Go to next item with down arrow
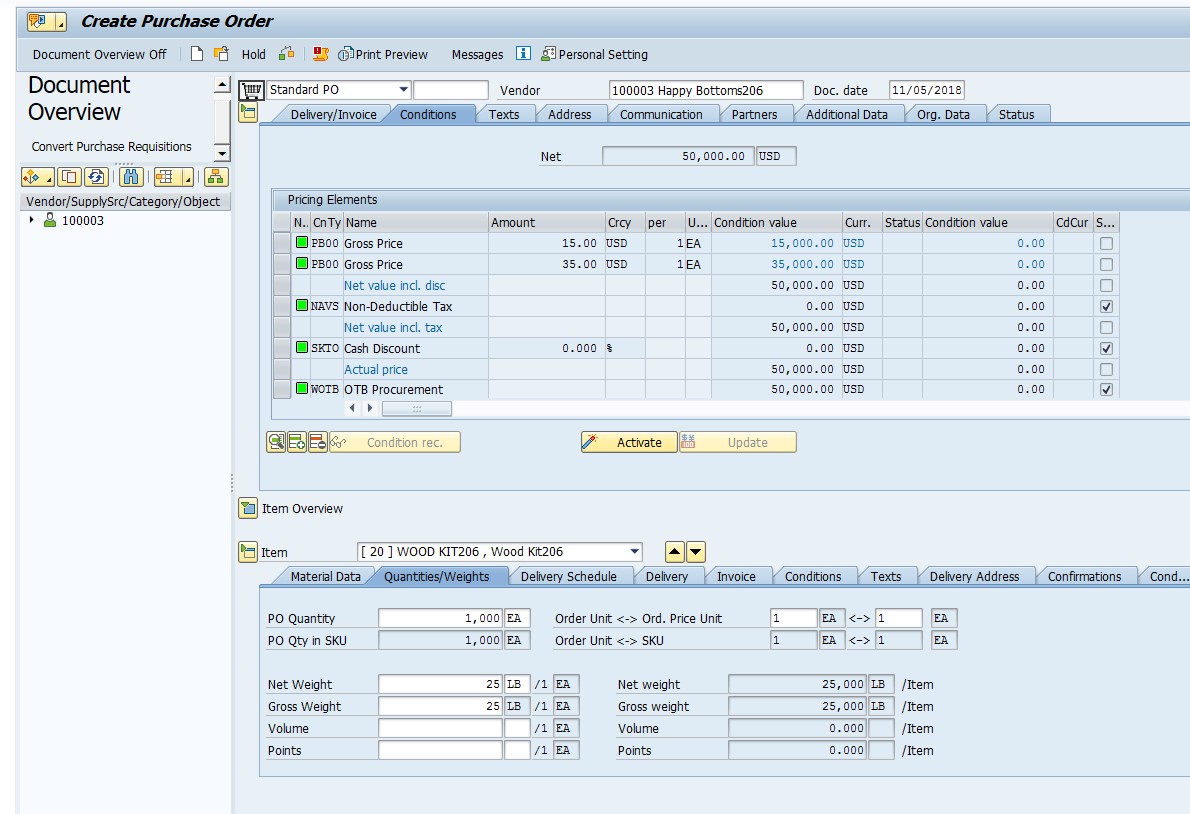This screenshot has height=814, width=1190. pos(696,552)
